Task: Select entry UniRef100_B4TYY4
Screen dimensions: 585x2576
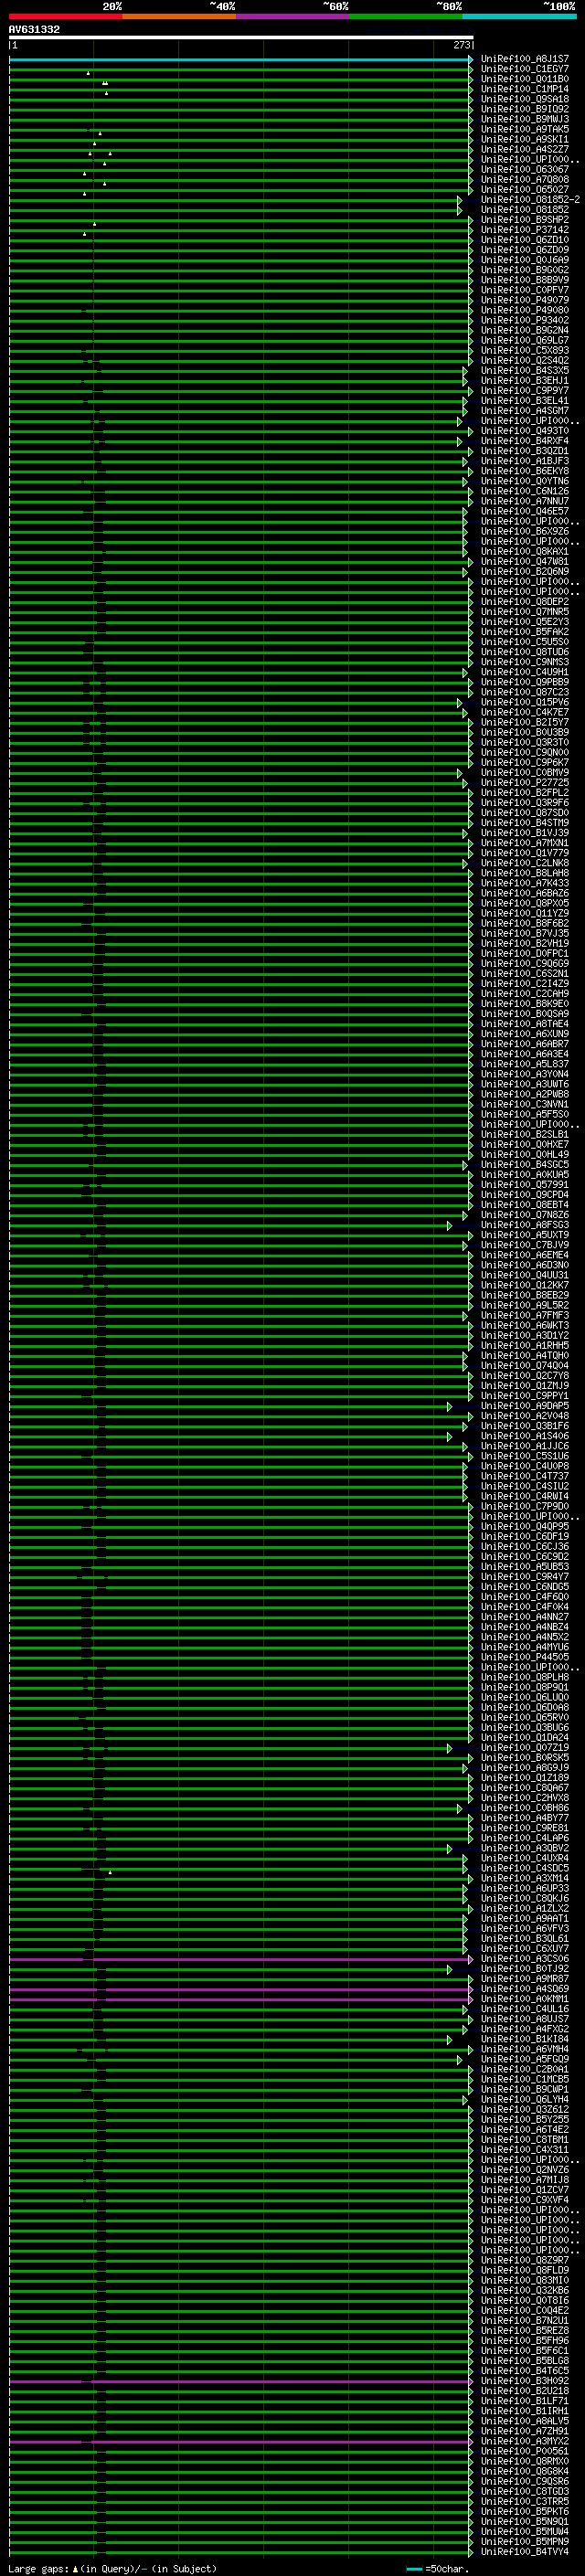Action: (x=525, y=2551)
